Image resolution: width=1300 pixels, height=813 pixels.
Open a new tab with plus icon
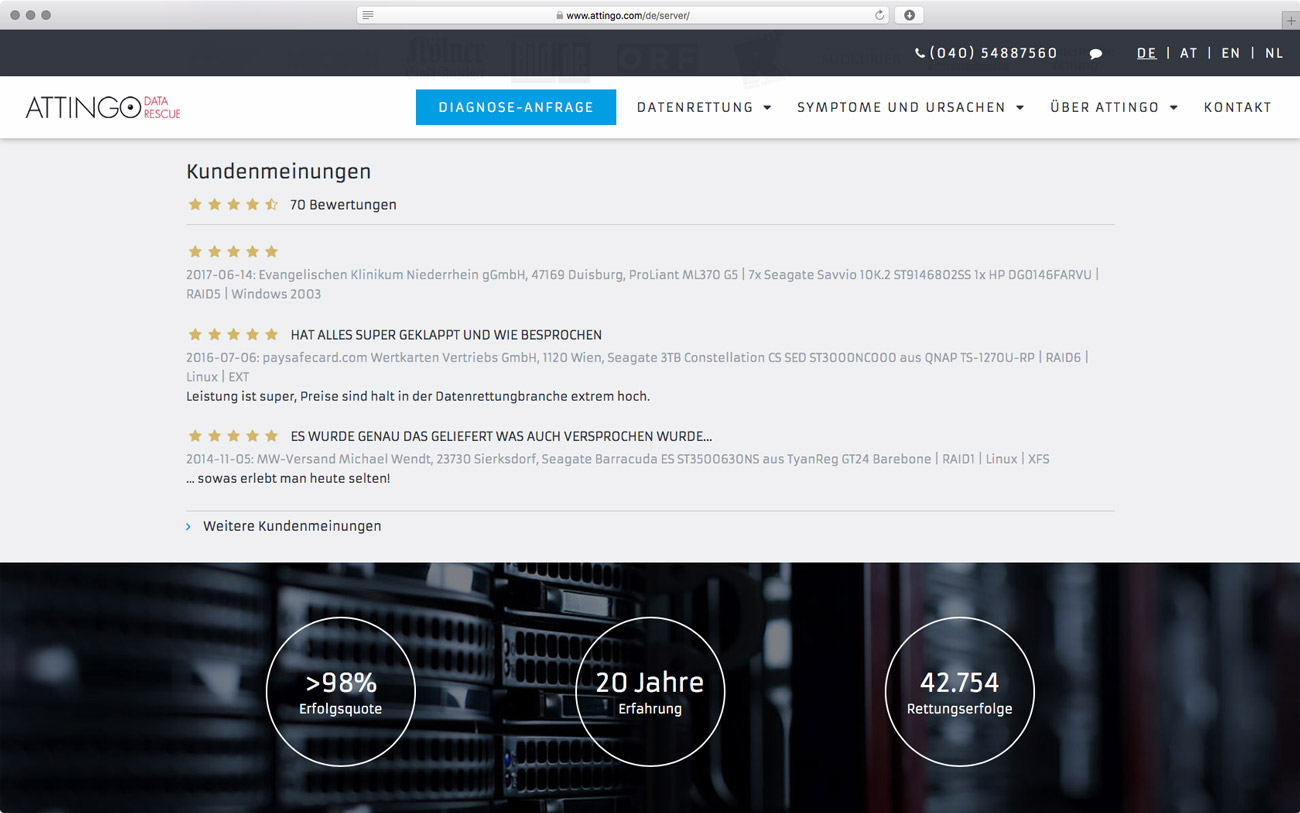coord(1290,20)
